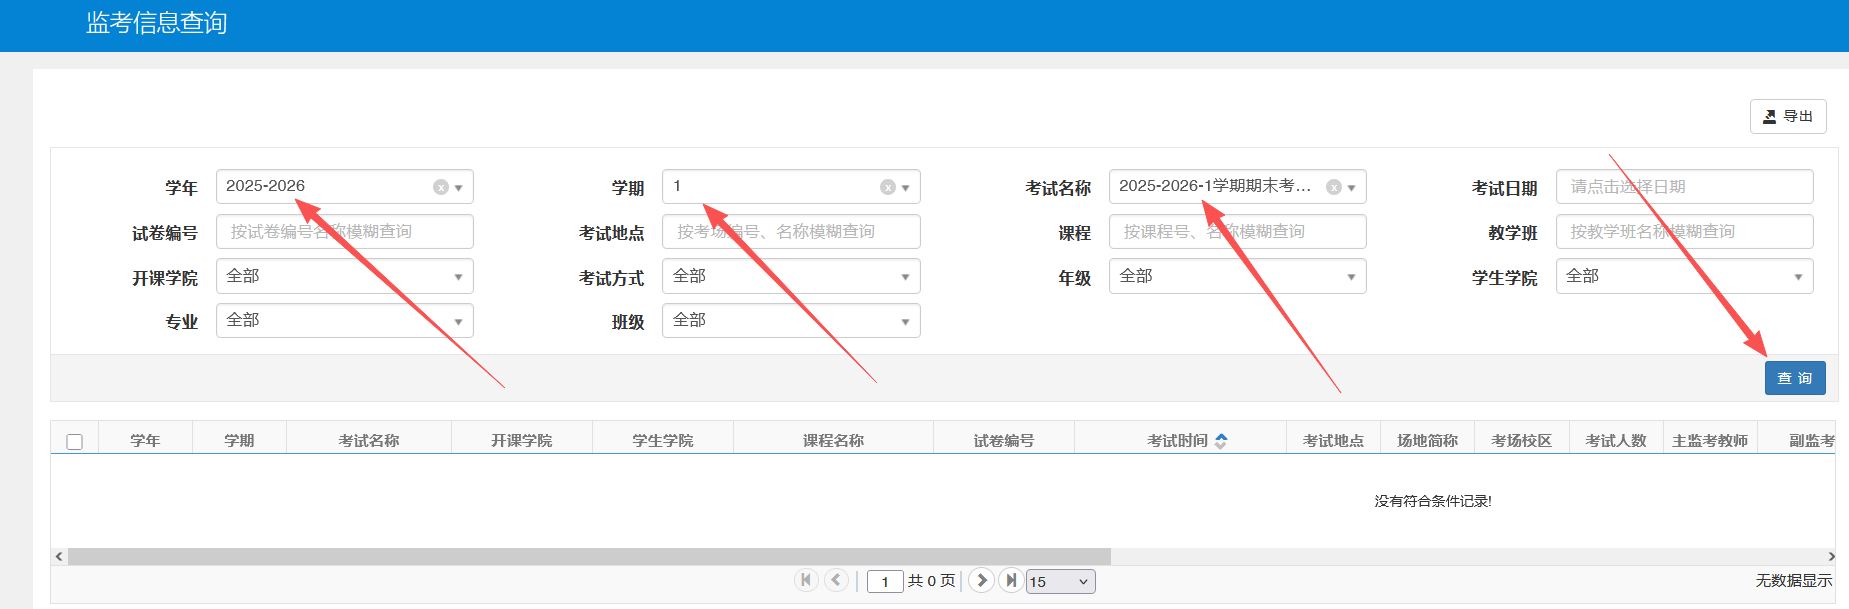Viewport: 1849px width, 609px height.
Task: Click the horizontal scrollbar under the table
Action: pyautogui.click(x=589, y=556)
